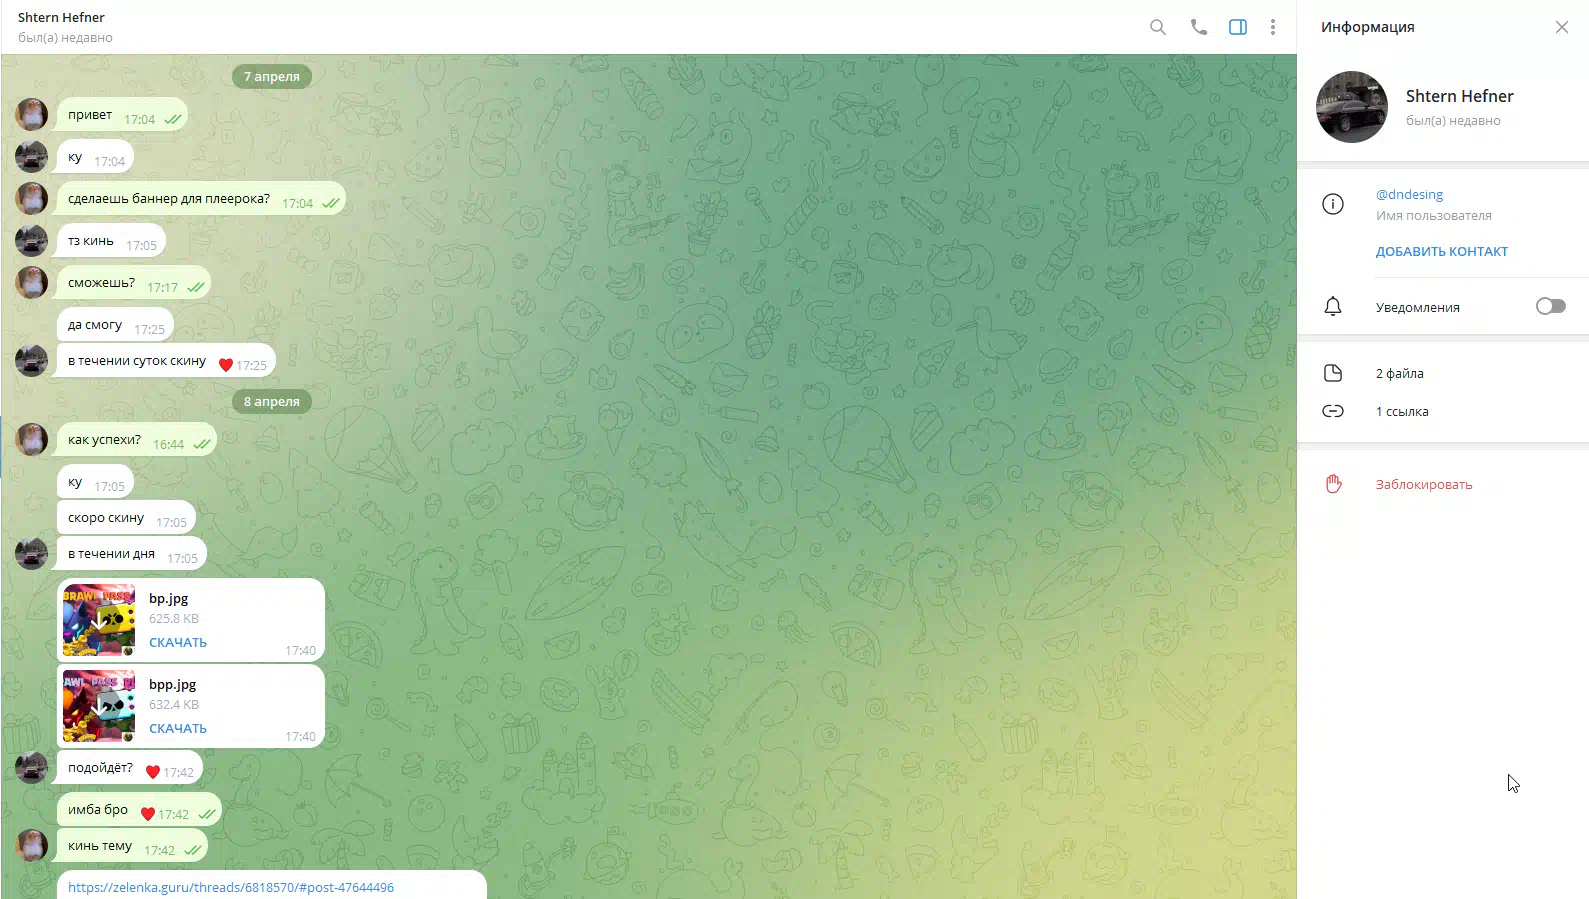This screenshot has height=899, width=1589.
Task: Click the avatar beside 'сделаешь баннер для плеерока?'
Action: point(31,198)
